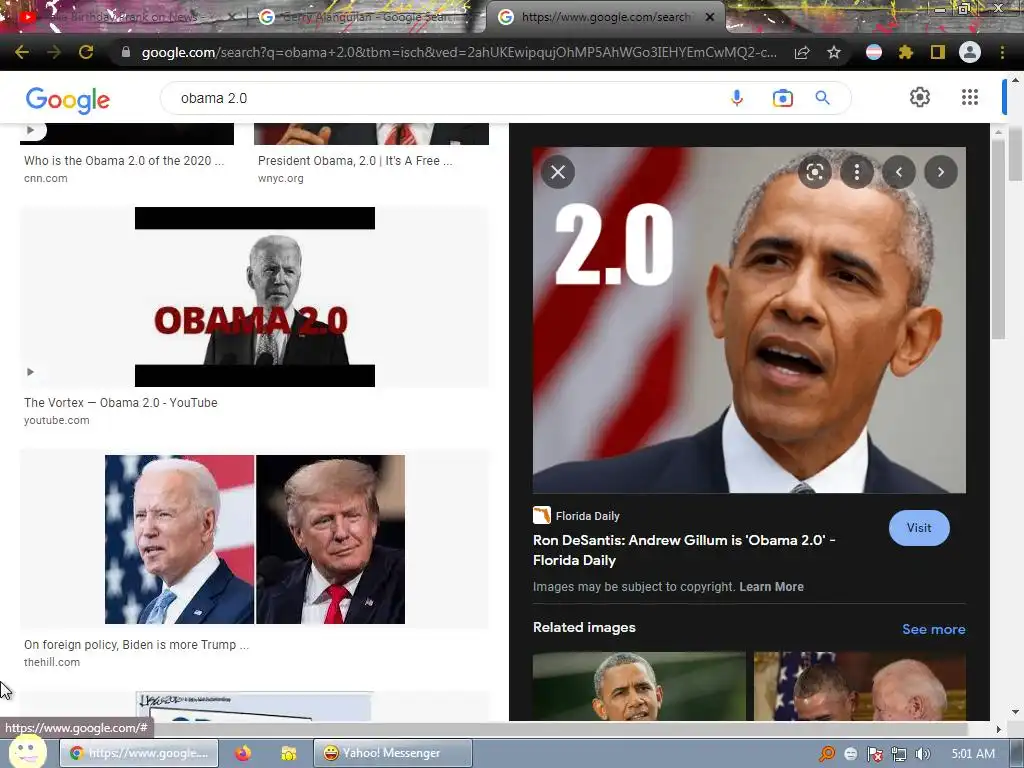Show previous image in preview panel
The image size is (1024, 768).
click(x=899, y=172)
